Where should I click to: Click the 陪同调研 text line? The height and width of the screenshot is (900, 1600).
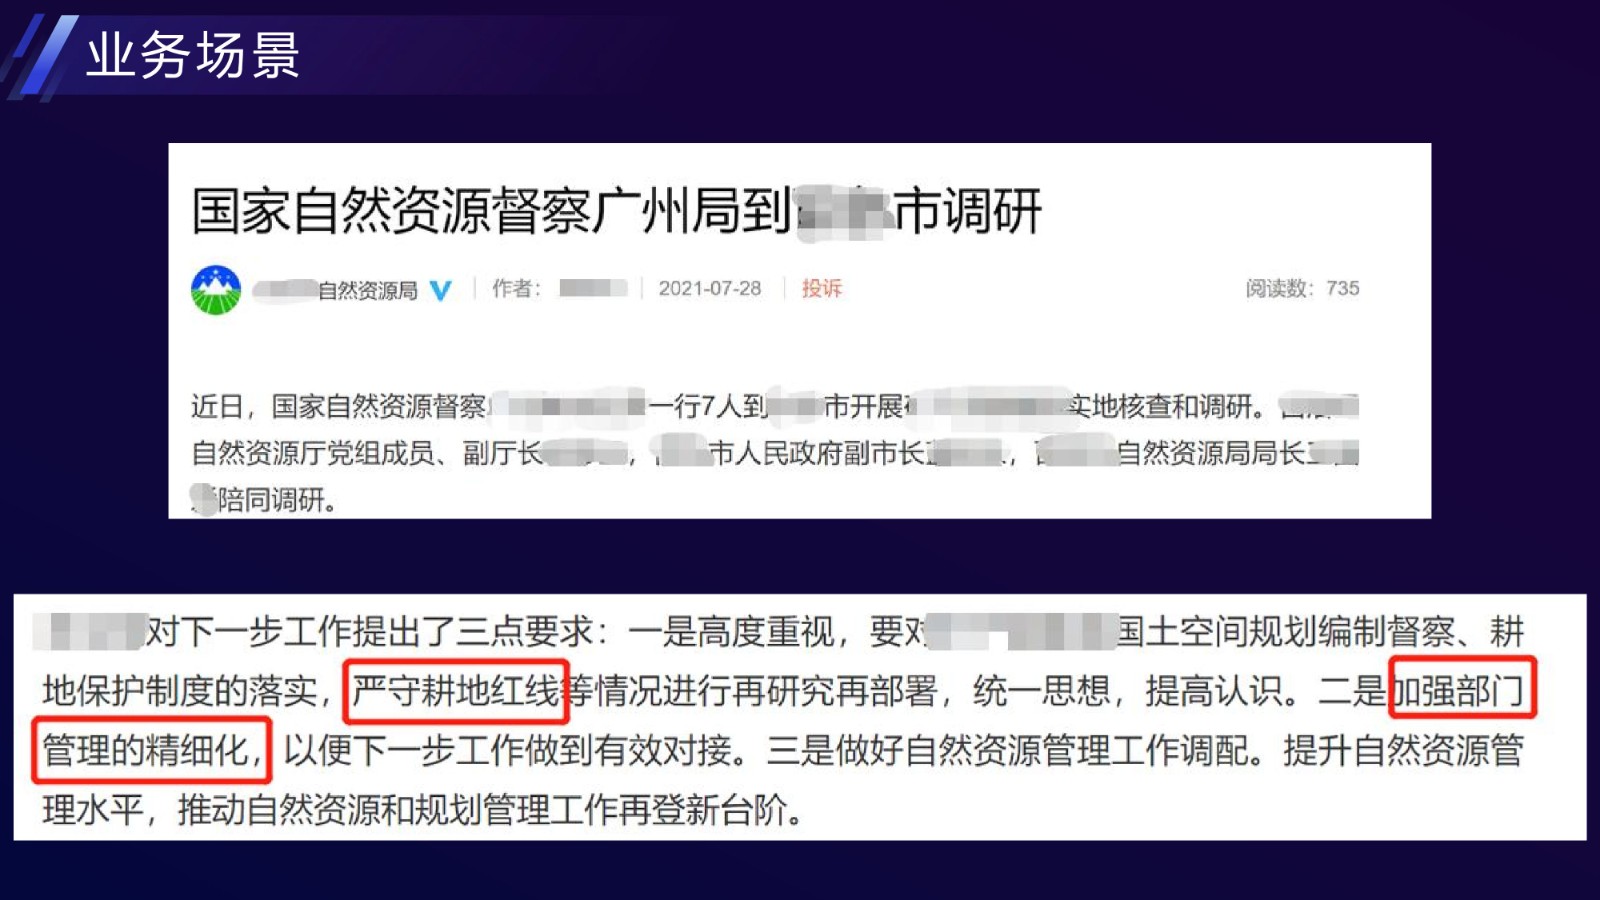point(264,499)
